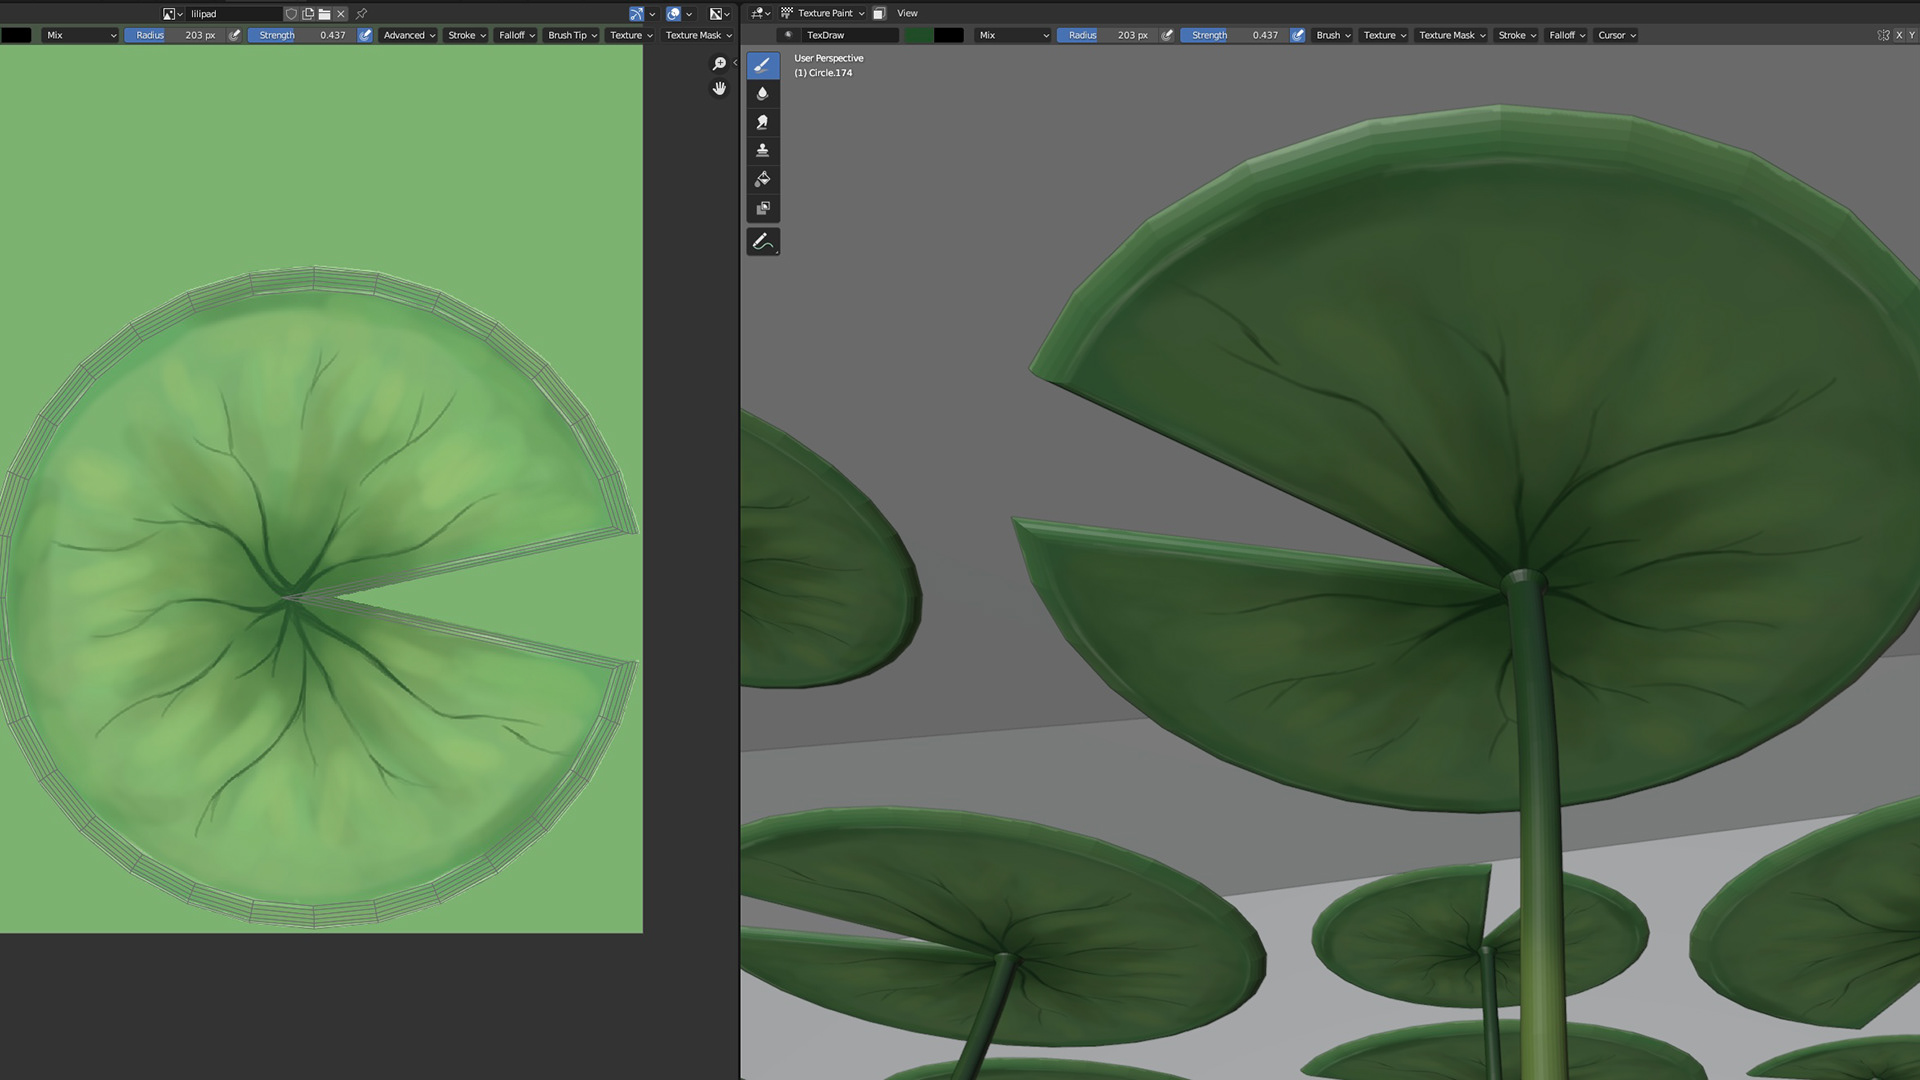This screenshot has height=1080, width=1920.
Task: Pick the black secondary color swatch
Action: coord(949,35)
